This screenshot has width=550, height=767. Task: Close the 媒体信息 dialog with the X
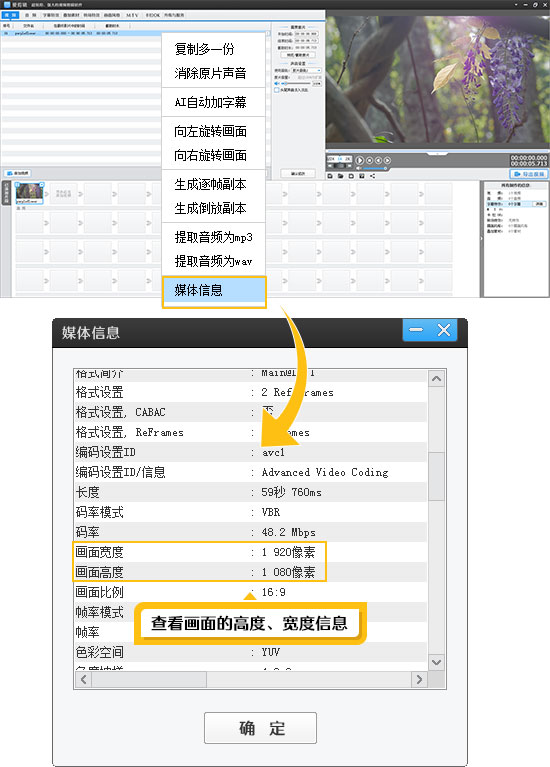pos(444,330)
